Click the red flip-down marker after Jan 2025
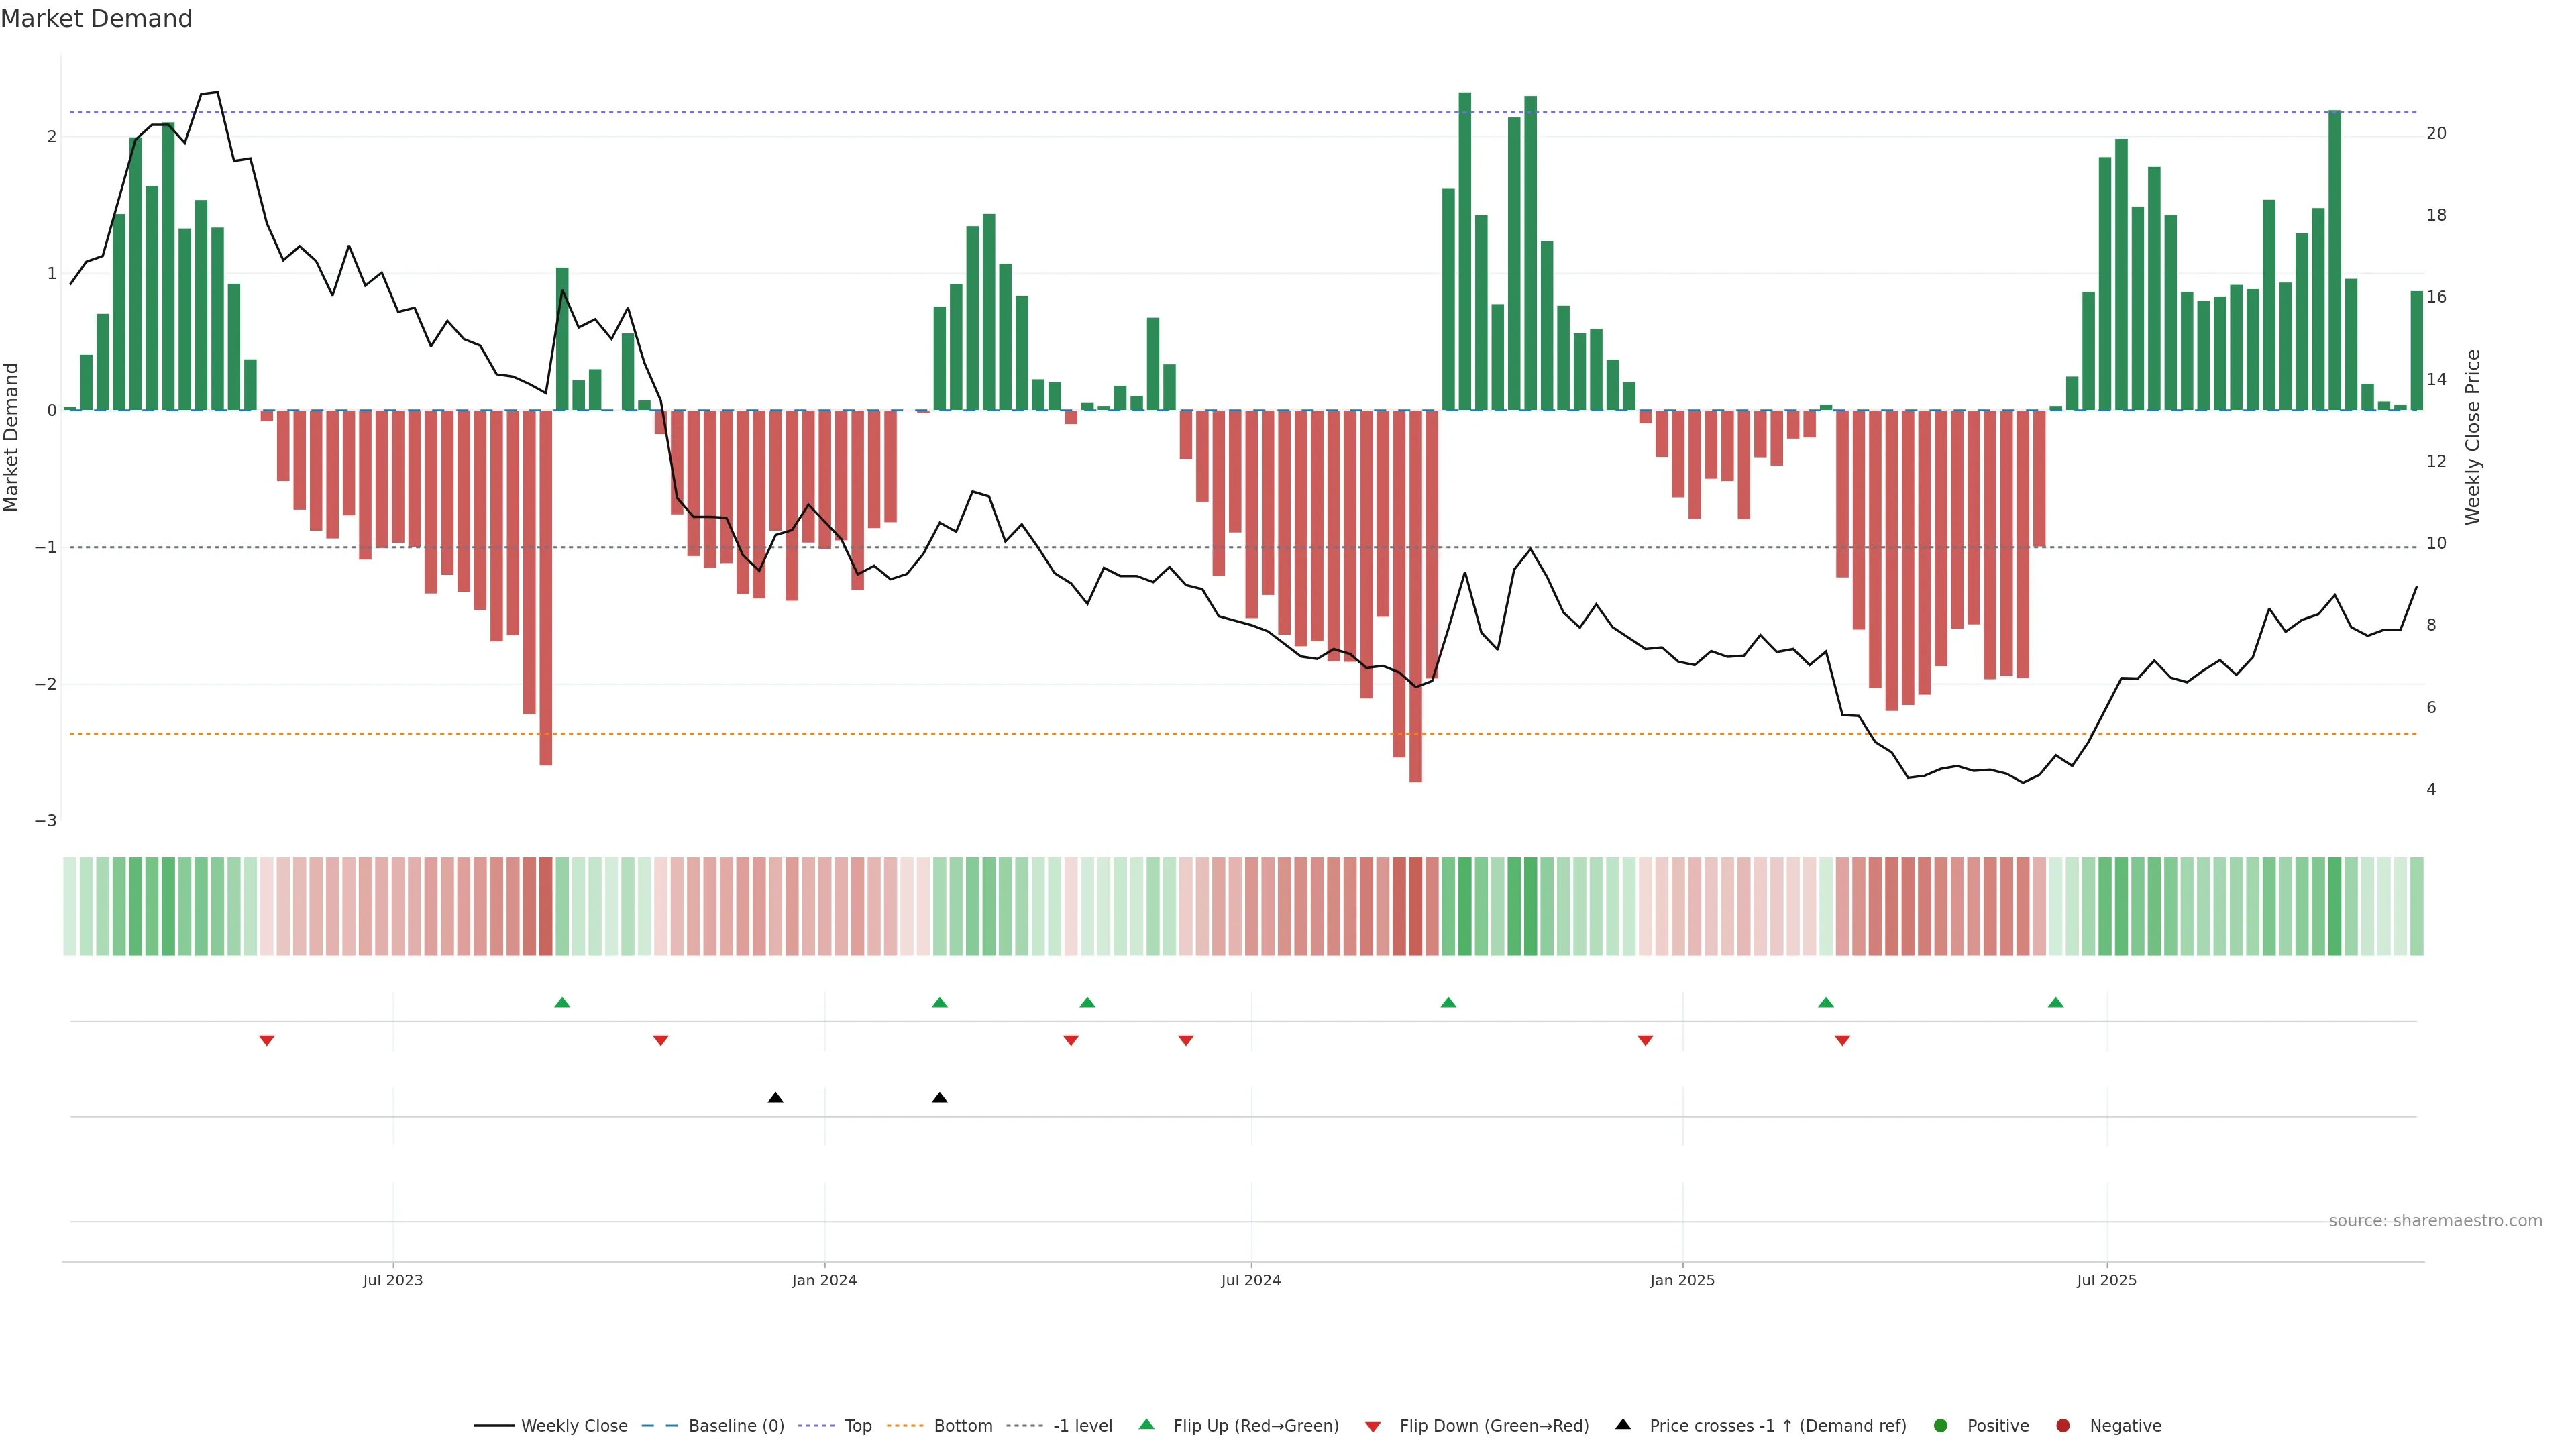The image size is (2576, 1449). (x=1842, y=1041)
